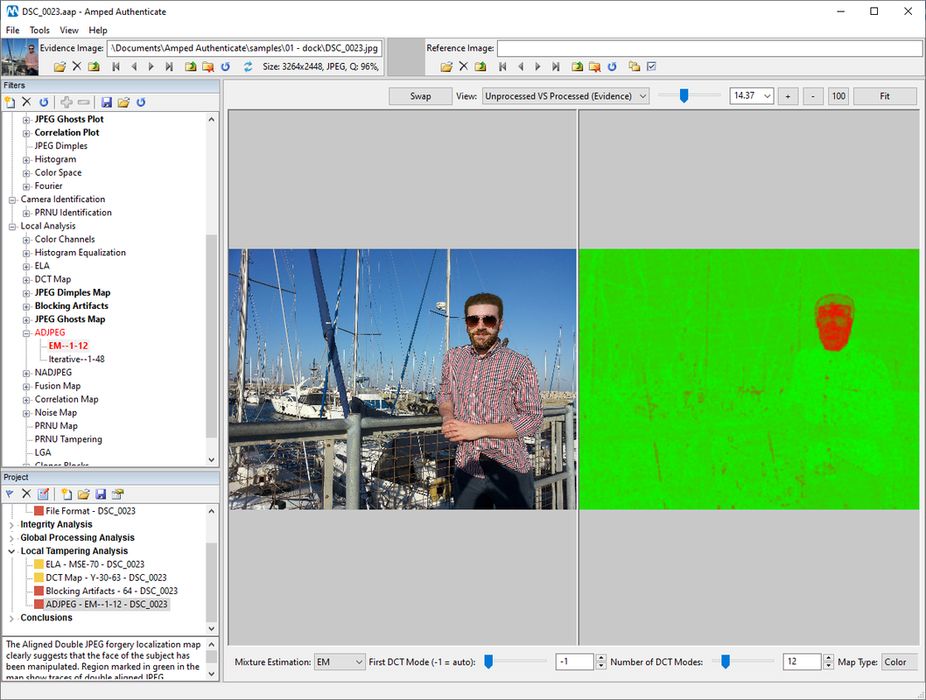Click the Swap button
The image size is (926, 700).
[420, 96]
